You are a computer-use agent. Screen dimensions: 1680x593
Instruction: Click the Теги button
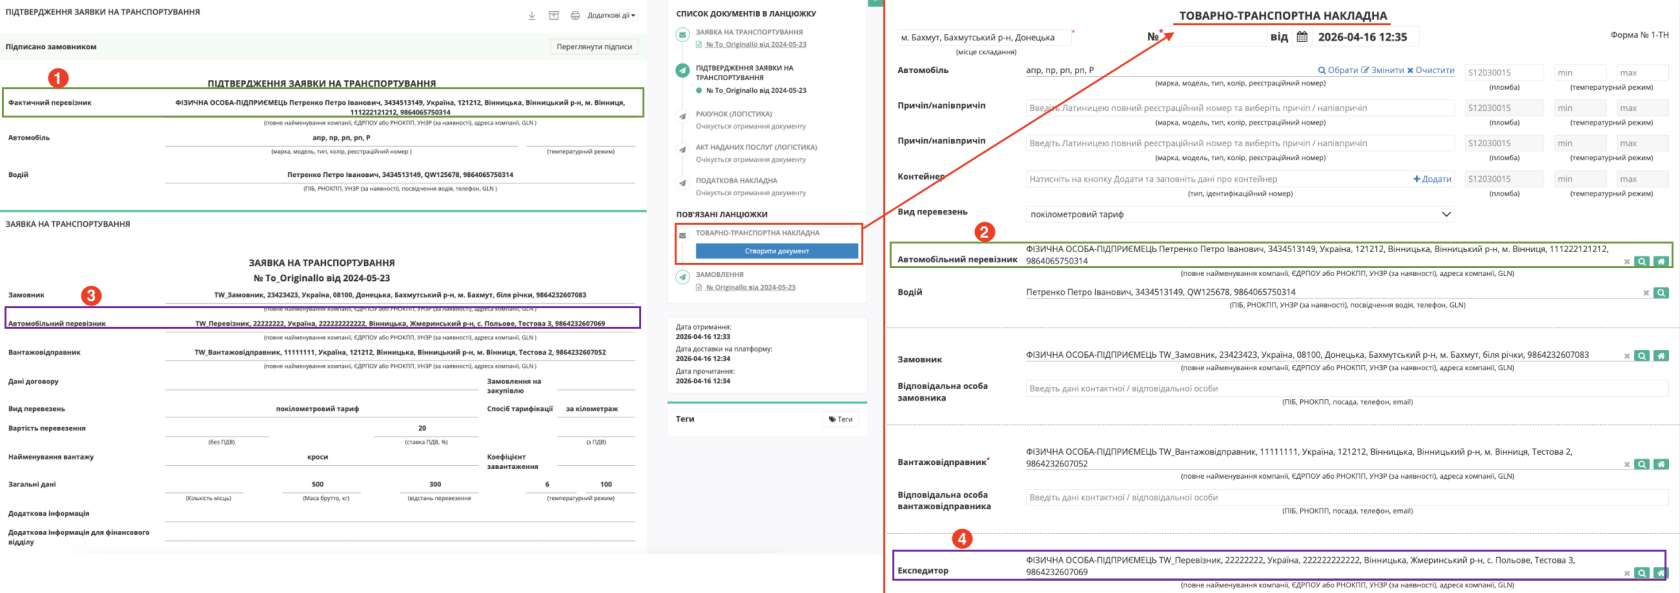[840, 419]
